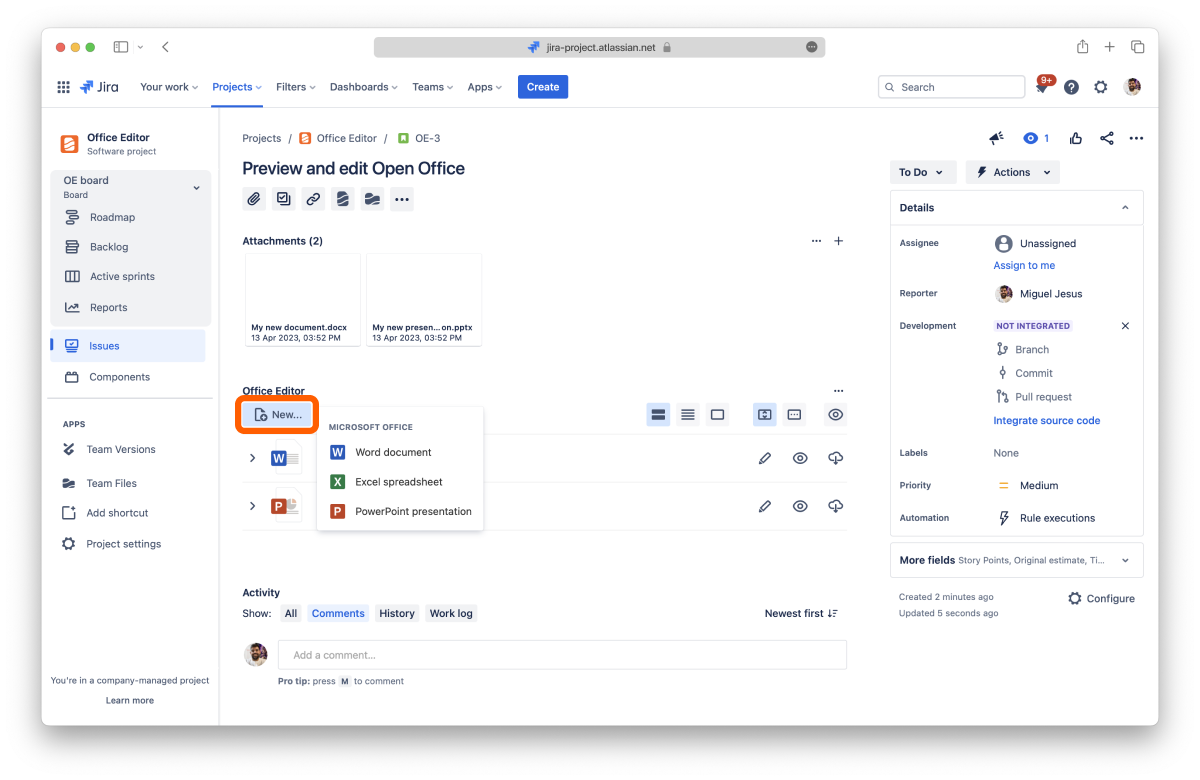Click the thumbs up vote icon
Image resolution: width=1200 pixels, height=780 pixels.
1076,138
